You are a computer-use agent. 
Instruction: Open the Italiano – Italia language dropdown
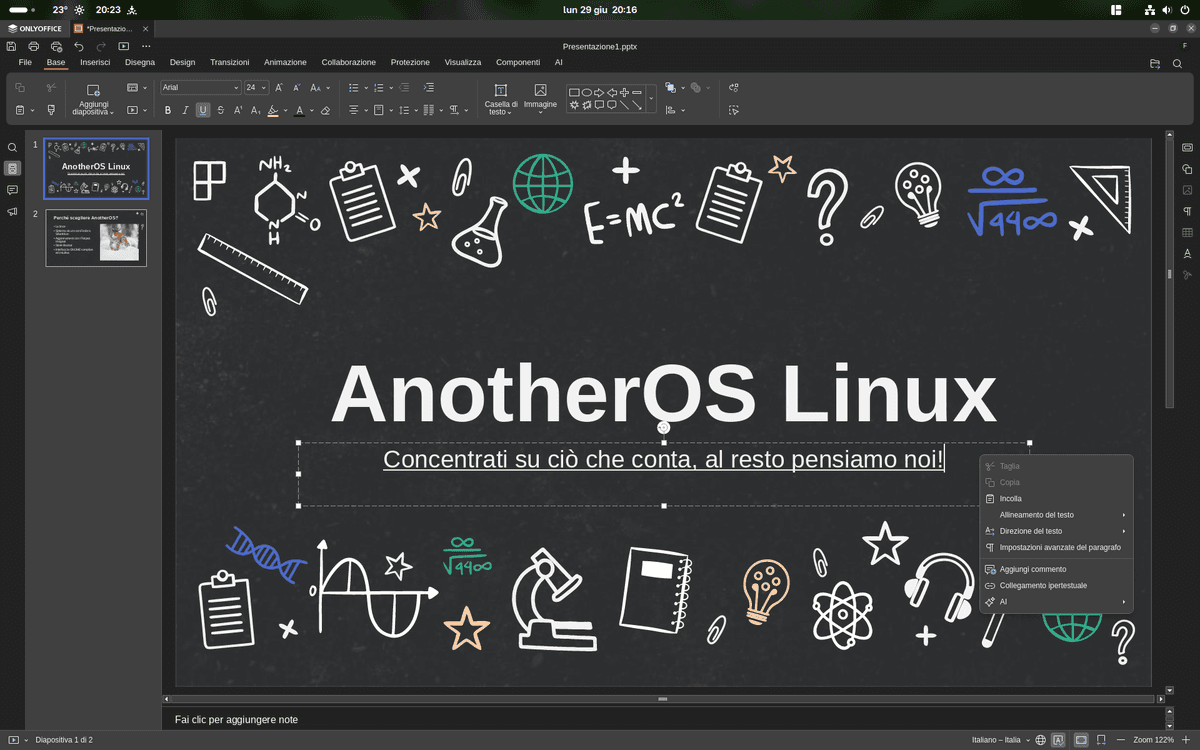(x=1001, y=740)
